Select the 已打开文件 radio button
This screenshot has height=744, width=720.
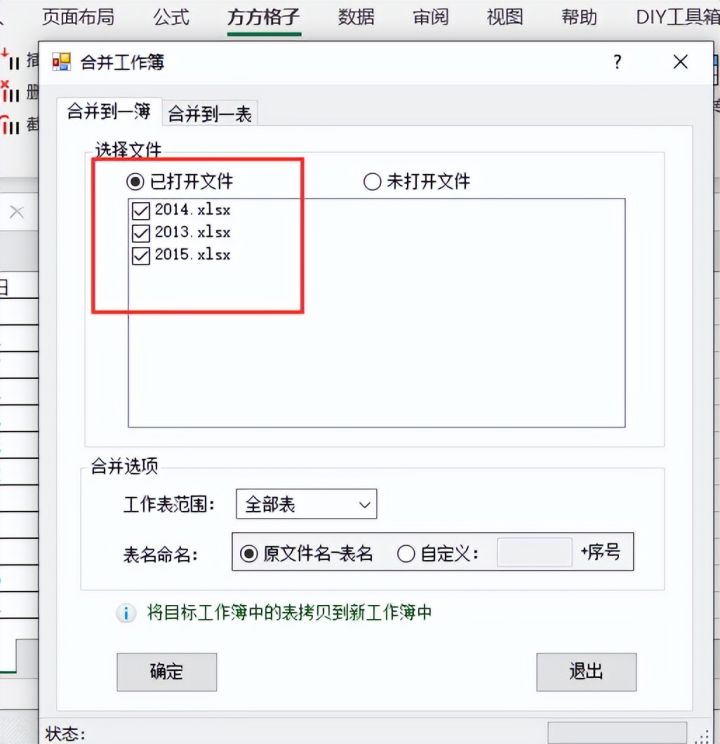135,182
